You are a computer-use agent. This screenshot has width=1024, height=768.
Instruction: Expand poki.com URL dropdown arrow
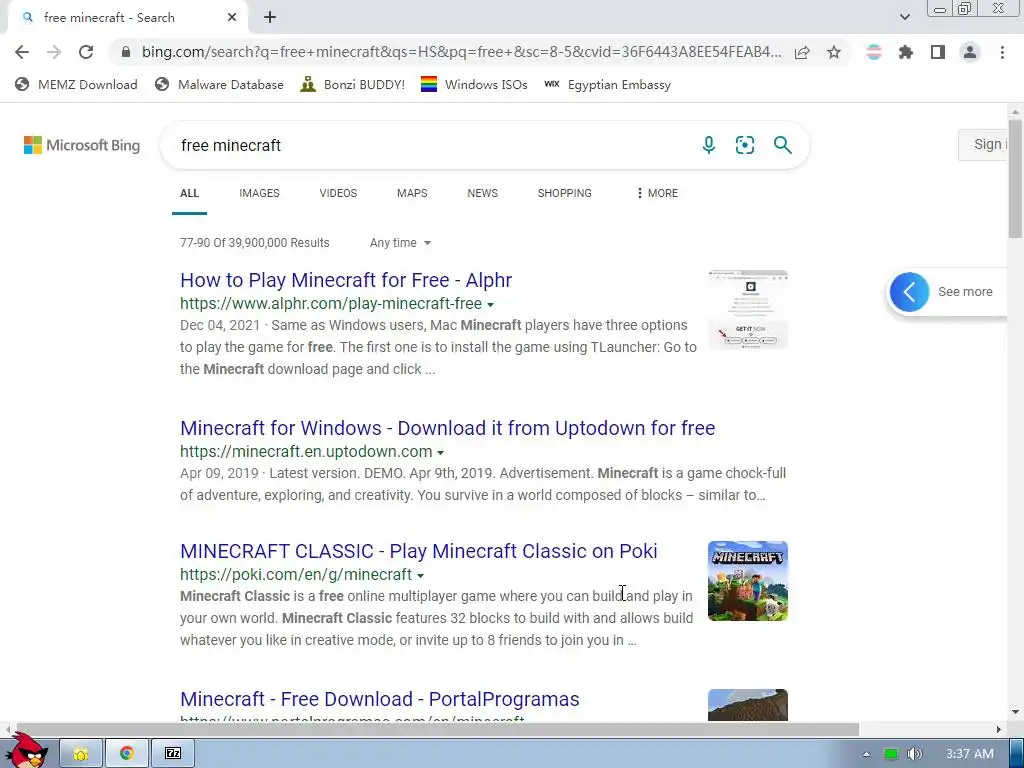(x=421, y=575)
